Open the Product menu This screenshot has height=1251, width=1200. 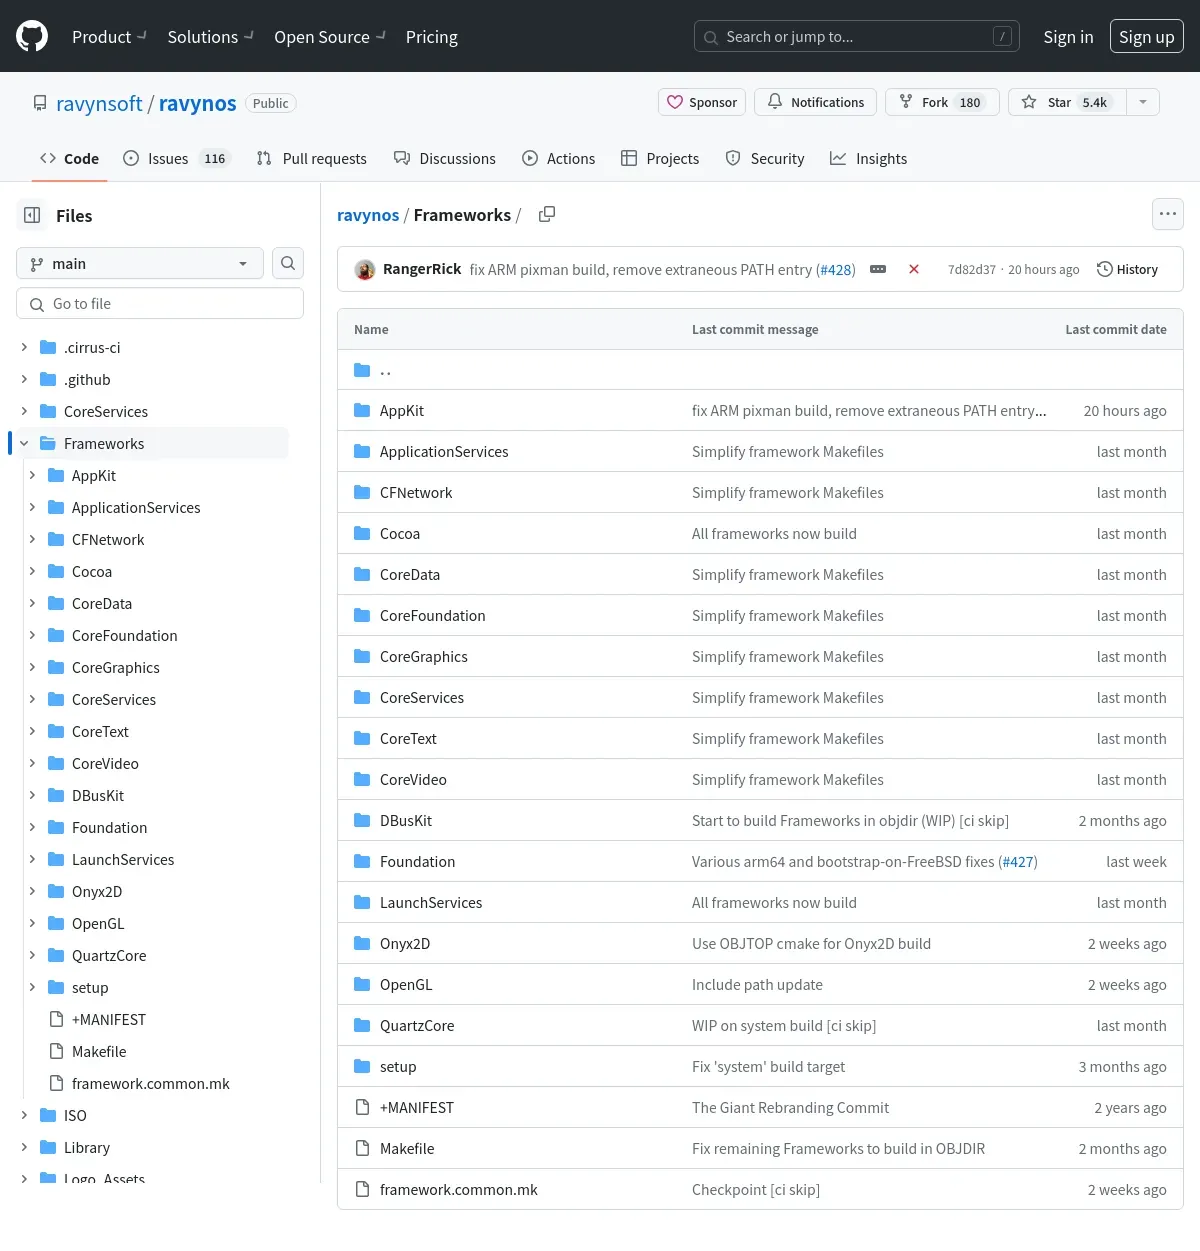(109, 37)
